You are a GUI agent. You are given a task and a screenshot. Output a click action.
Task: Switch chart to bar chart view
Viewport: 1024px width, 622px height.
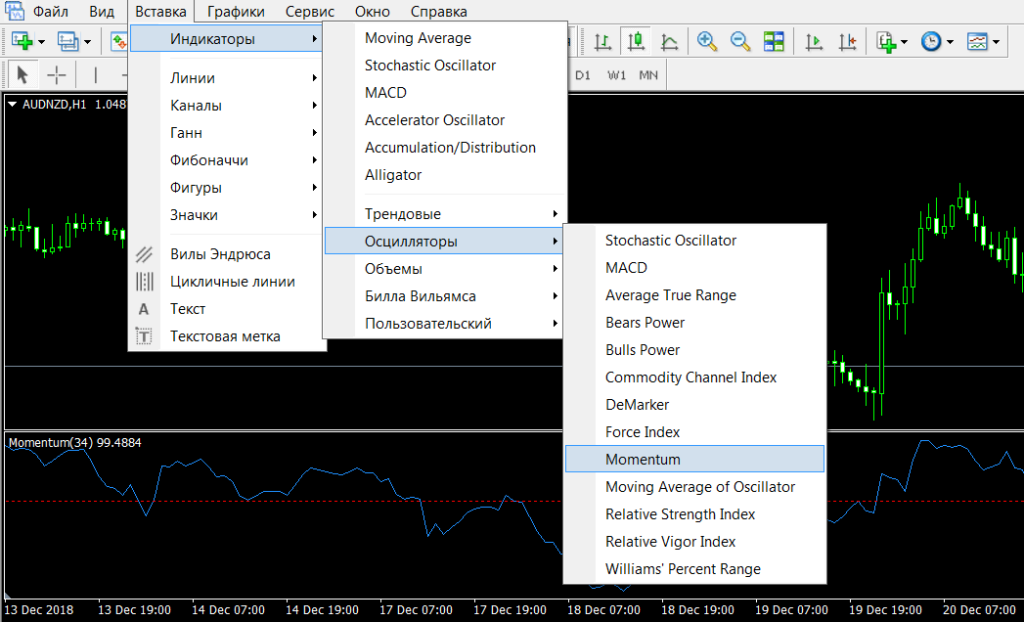tap(602, 42)
